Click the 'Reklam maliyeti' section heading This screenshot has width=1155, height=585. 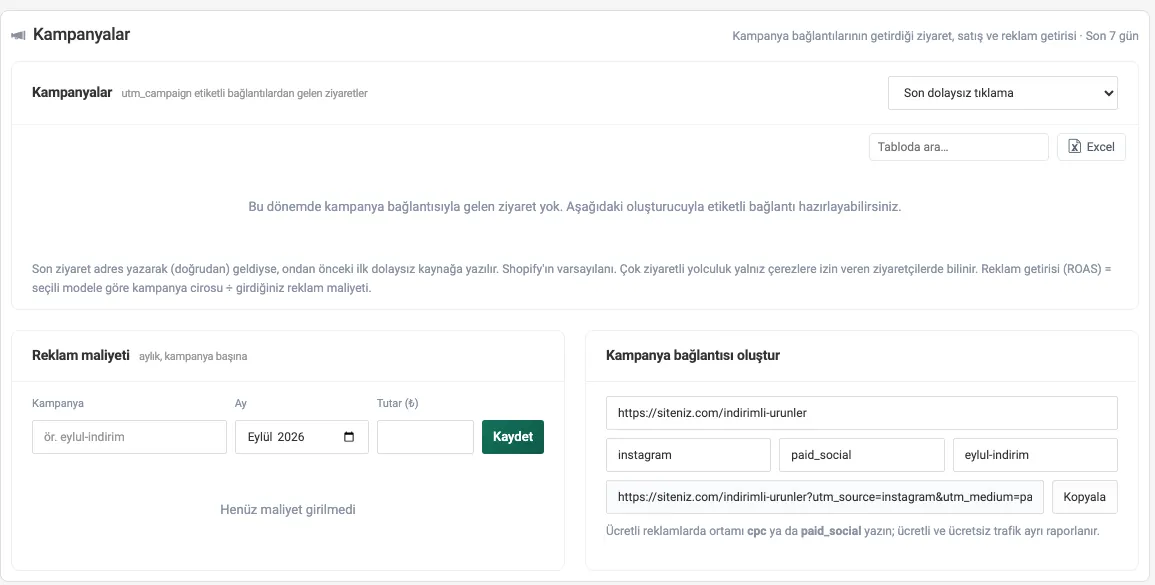[x=81, y=355]
